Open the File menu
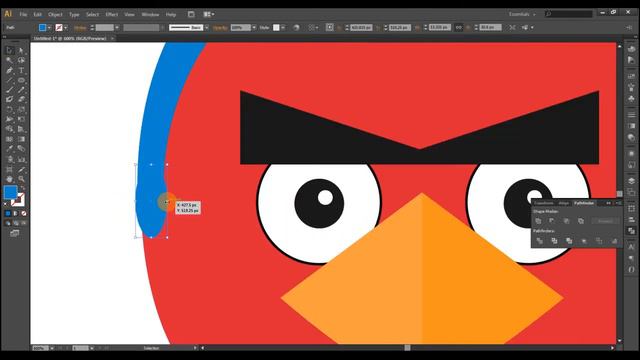The width and height of the screenshot is (640, 360). (23, 14)
